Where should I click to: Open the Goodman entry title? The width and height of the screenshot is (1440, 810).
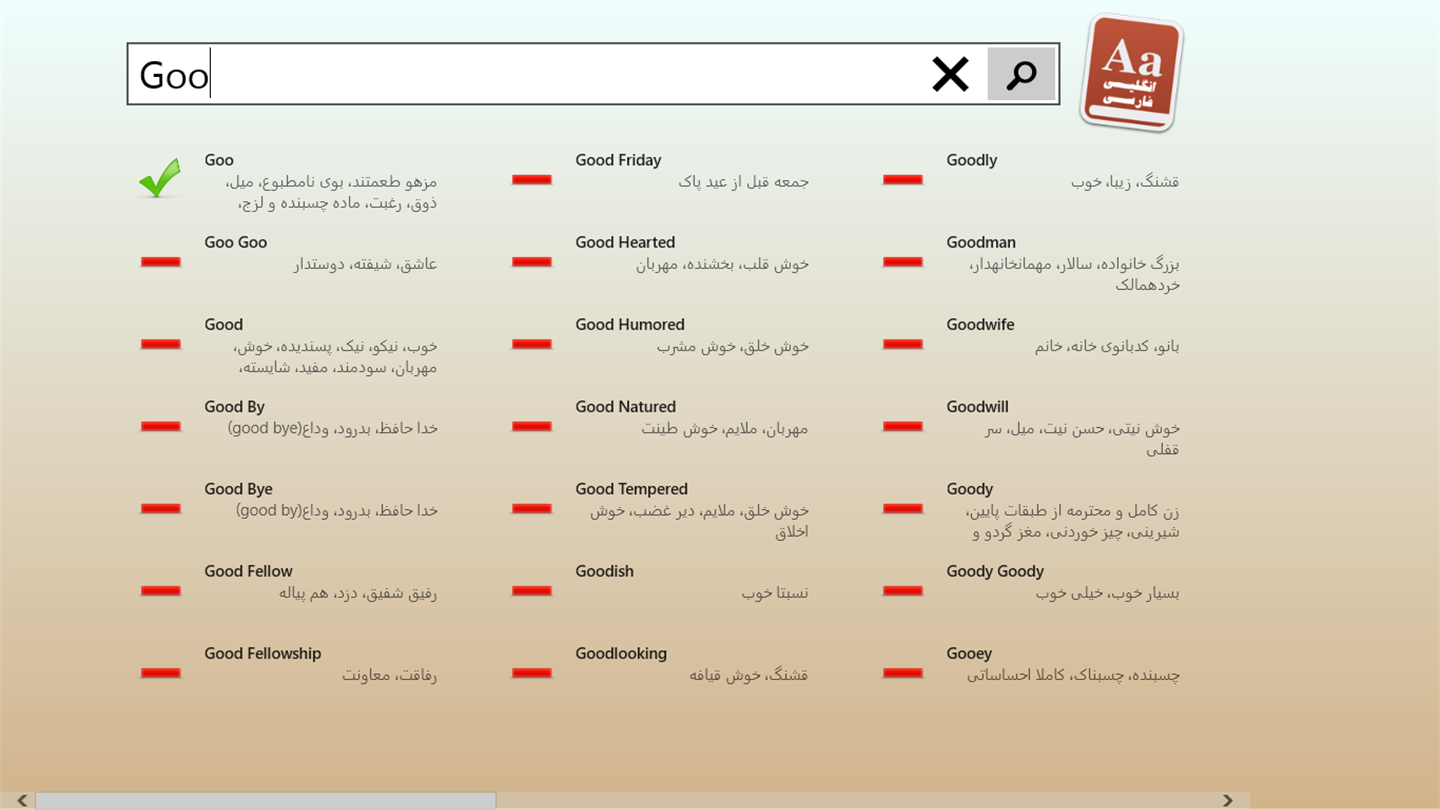[x=981, y=242]
